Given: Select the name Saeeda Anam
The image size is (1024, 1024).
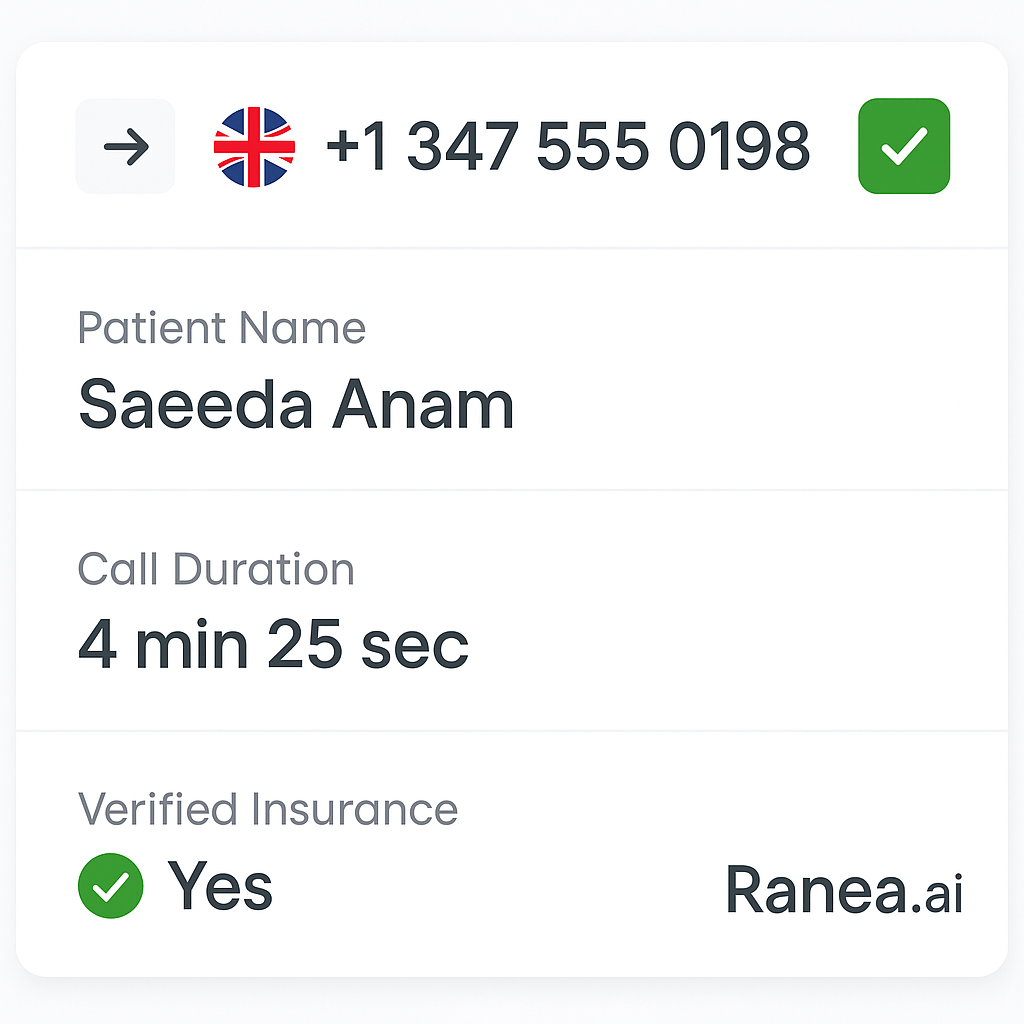Looking at the screenshot, I should point(296,404).
